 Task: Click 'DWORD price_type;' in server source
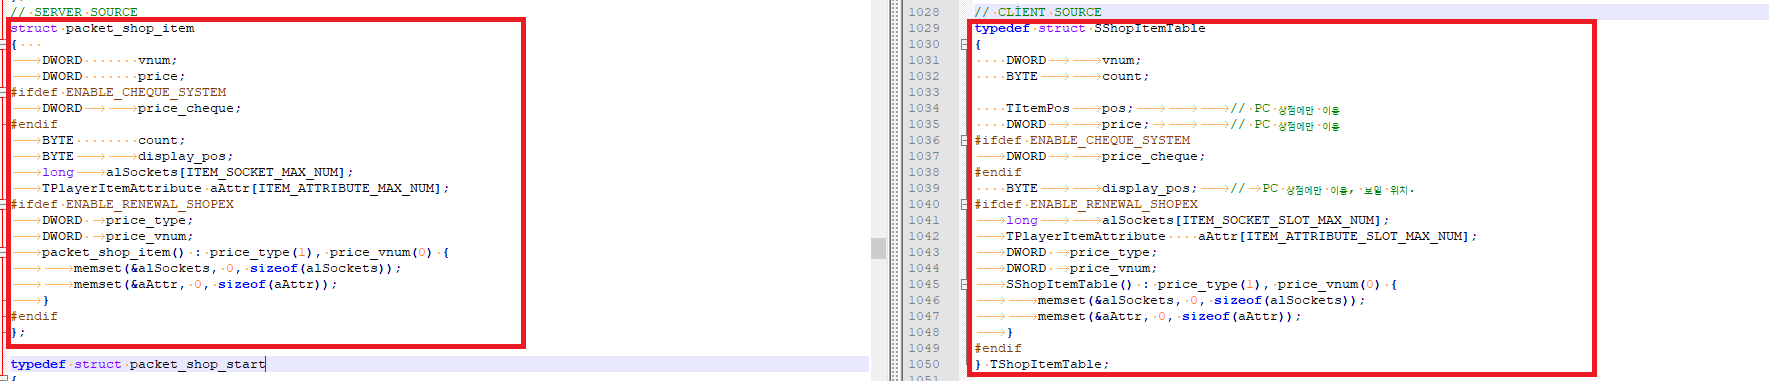click(118, 220)
